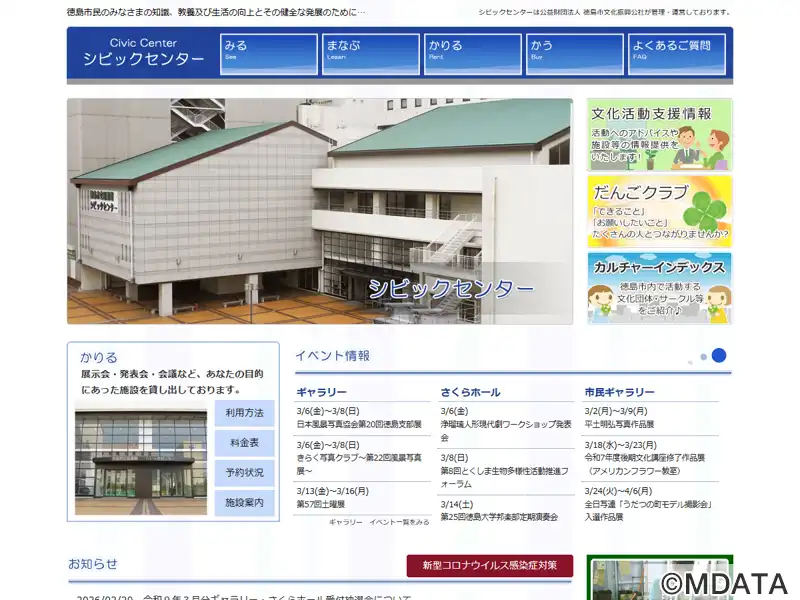The height and width of the screenshot is (600, 800).
Task: Open event 平土明弘写真作品展
Action: coord(619,424)
